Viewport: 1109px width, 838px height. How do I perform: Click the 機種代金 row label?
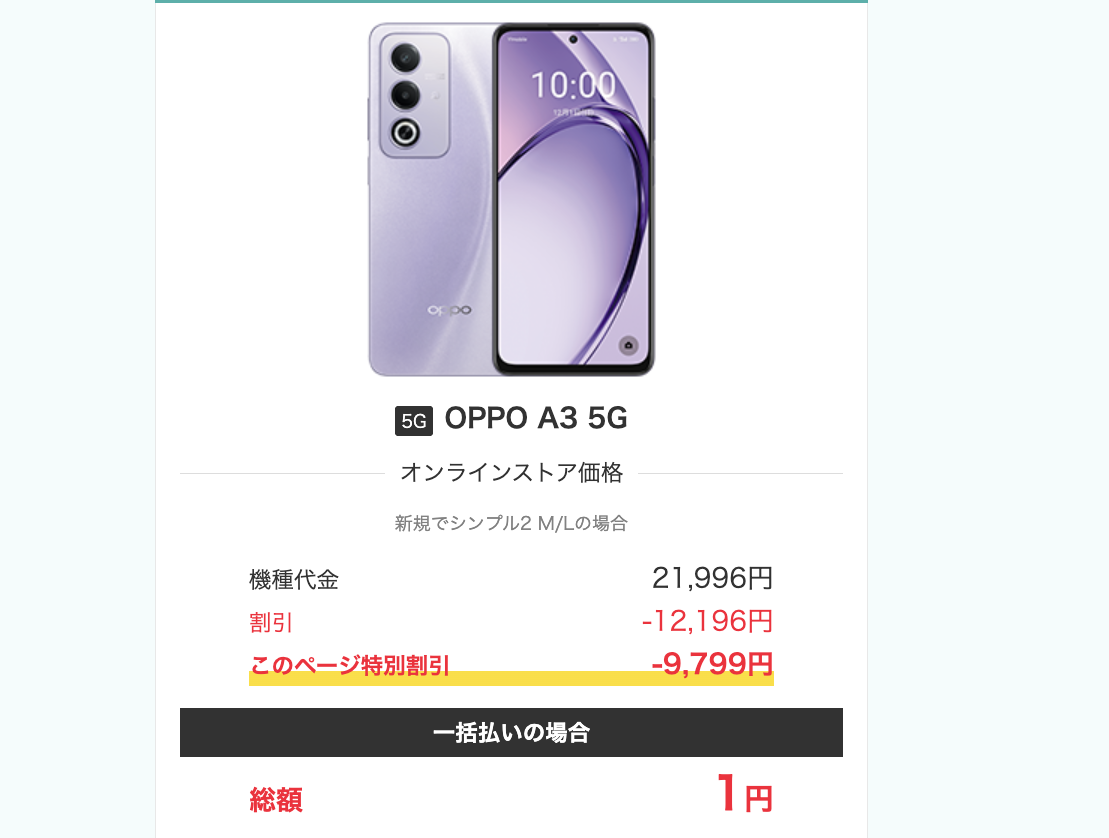click(x=294, y=580)
